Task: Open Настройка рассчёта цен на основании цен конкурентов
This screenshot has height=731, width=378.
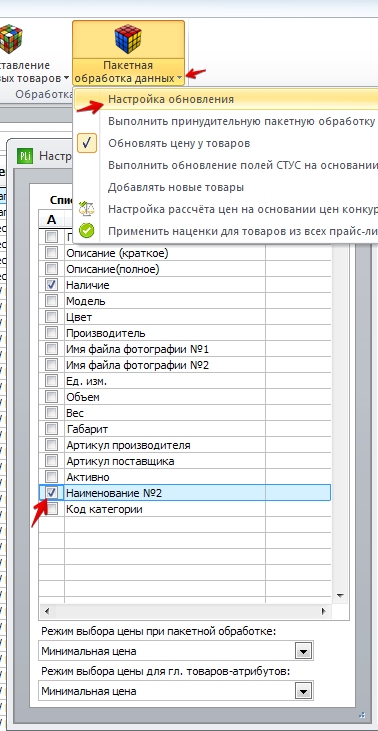Action: click(x=242, y=209)
